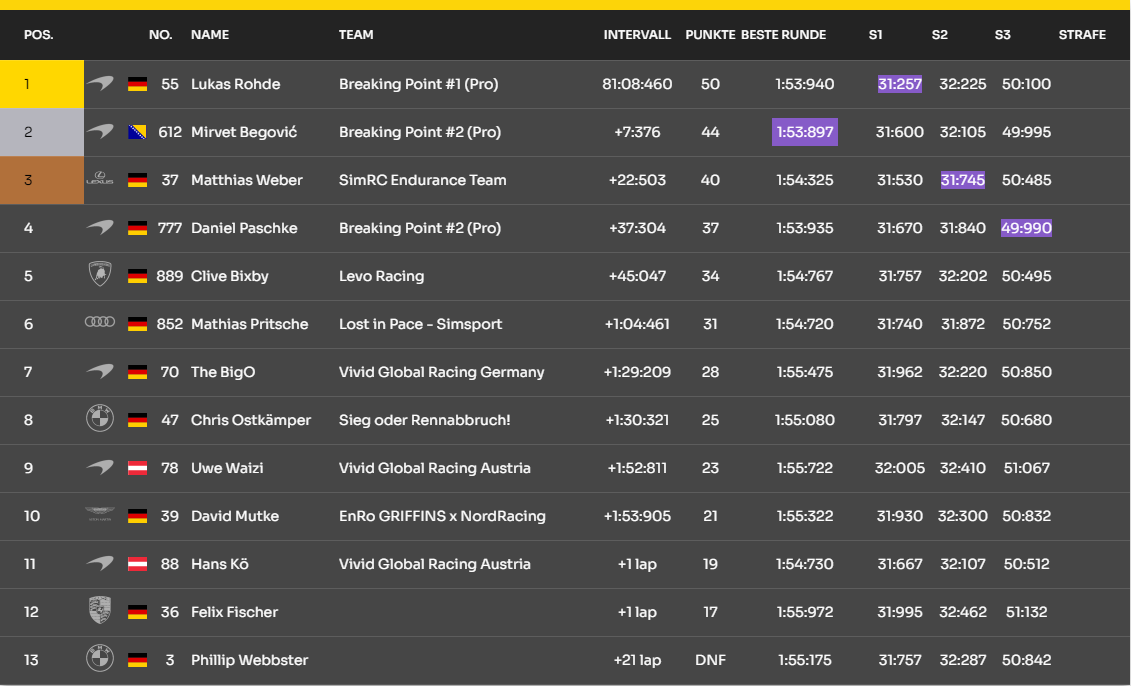Screen dimensions: 1131x686
Task: Click the German flag next to Daniel Paschke
Action: (x=138, y=228)
